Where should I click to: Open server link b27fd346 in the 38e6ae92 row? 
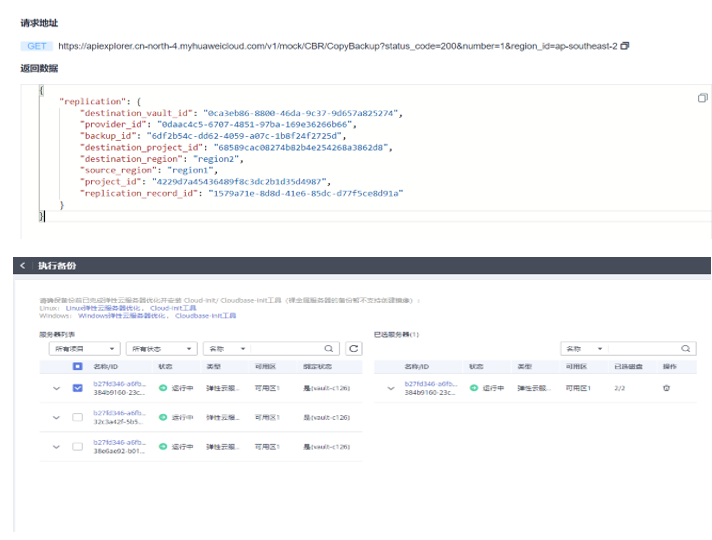click(x=119, y=442)
